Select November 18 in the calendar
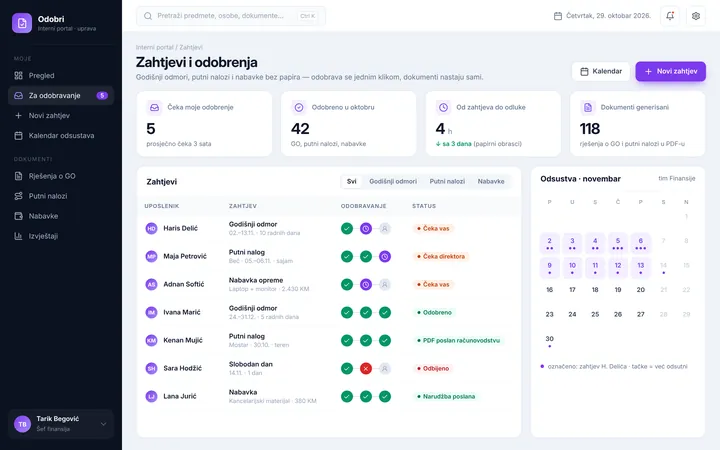Screen dimensions: 720x450 pos(595,290)
